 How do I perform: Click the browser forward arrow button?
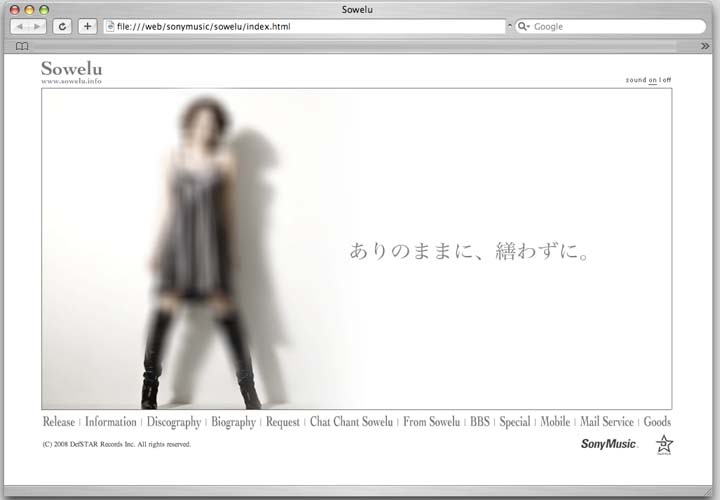click(x=37, y=26)
